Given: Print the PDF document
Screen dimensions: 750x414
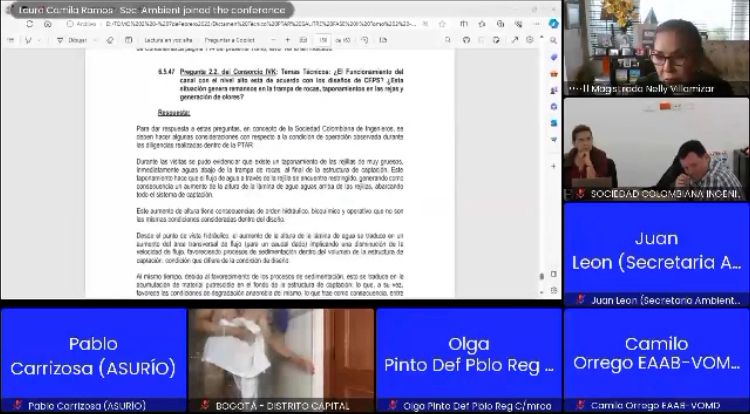Looking at the screenshot, I should pos(466,41).
